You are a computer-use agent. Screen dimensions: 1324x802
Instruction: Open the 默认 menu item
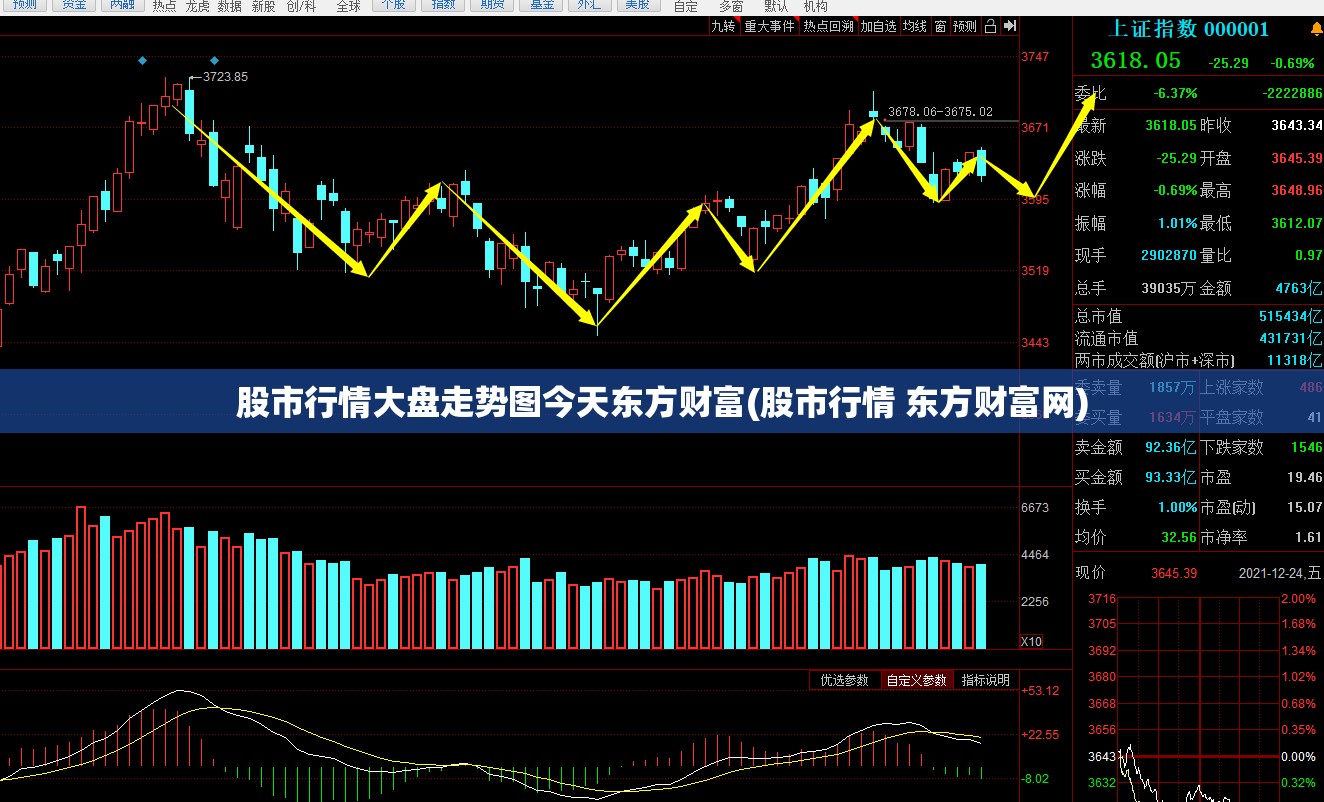776,6
